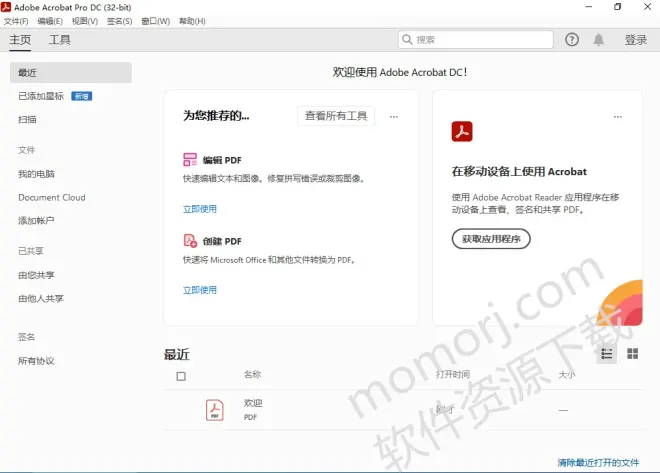Click the red Acrobat logo in mobile card
Viewport: 660px width, 473px height.
(x=462, y=131)
